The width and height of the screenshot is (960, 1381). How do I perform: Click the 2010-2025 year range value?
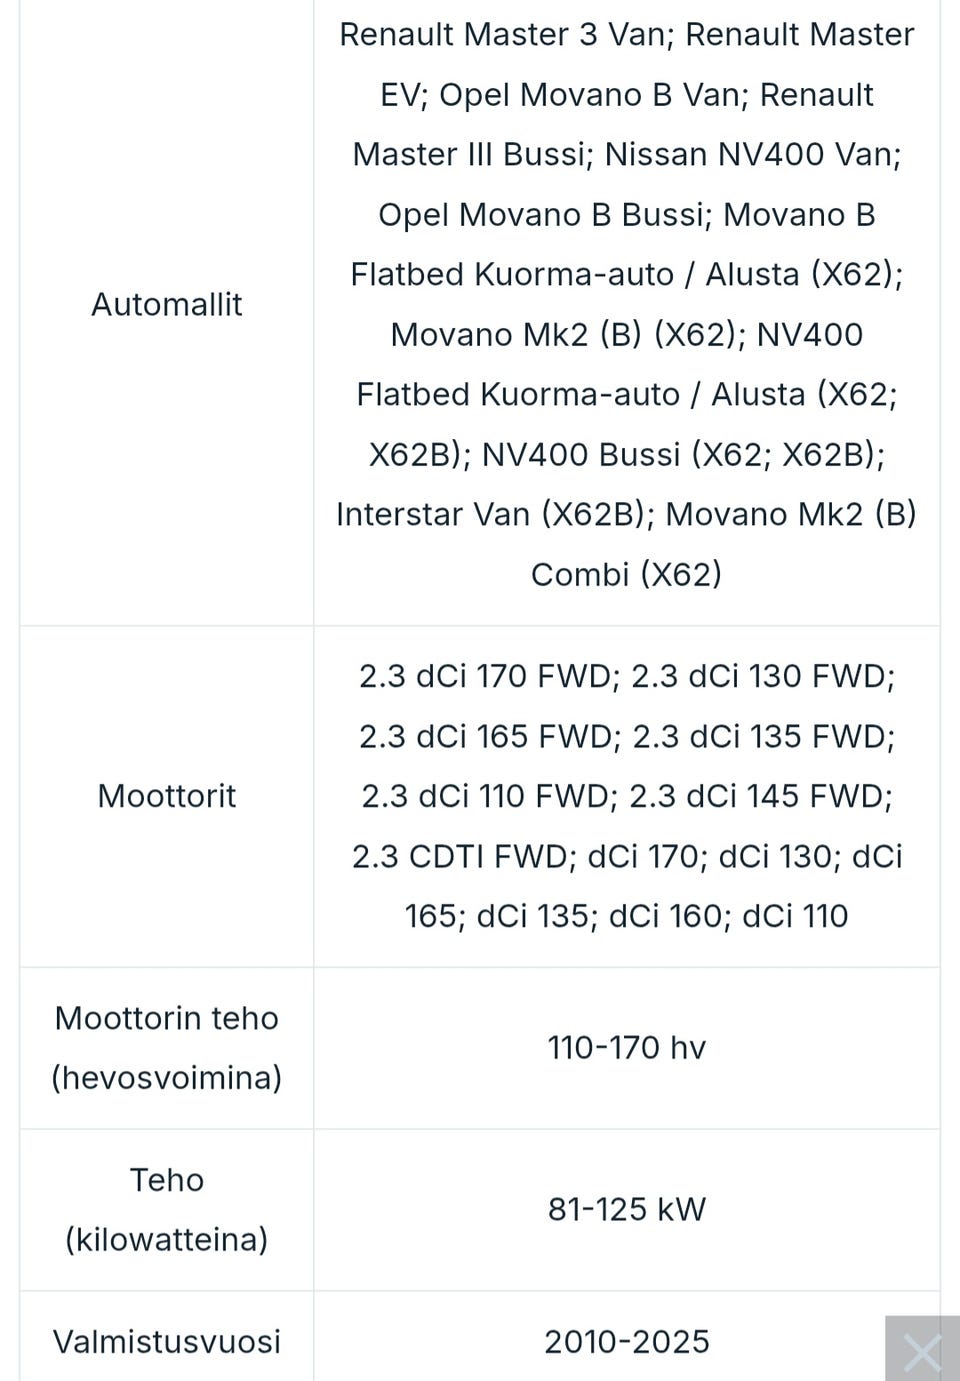tap(626, 1342)
